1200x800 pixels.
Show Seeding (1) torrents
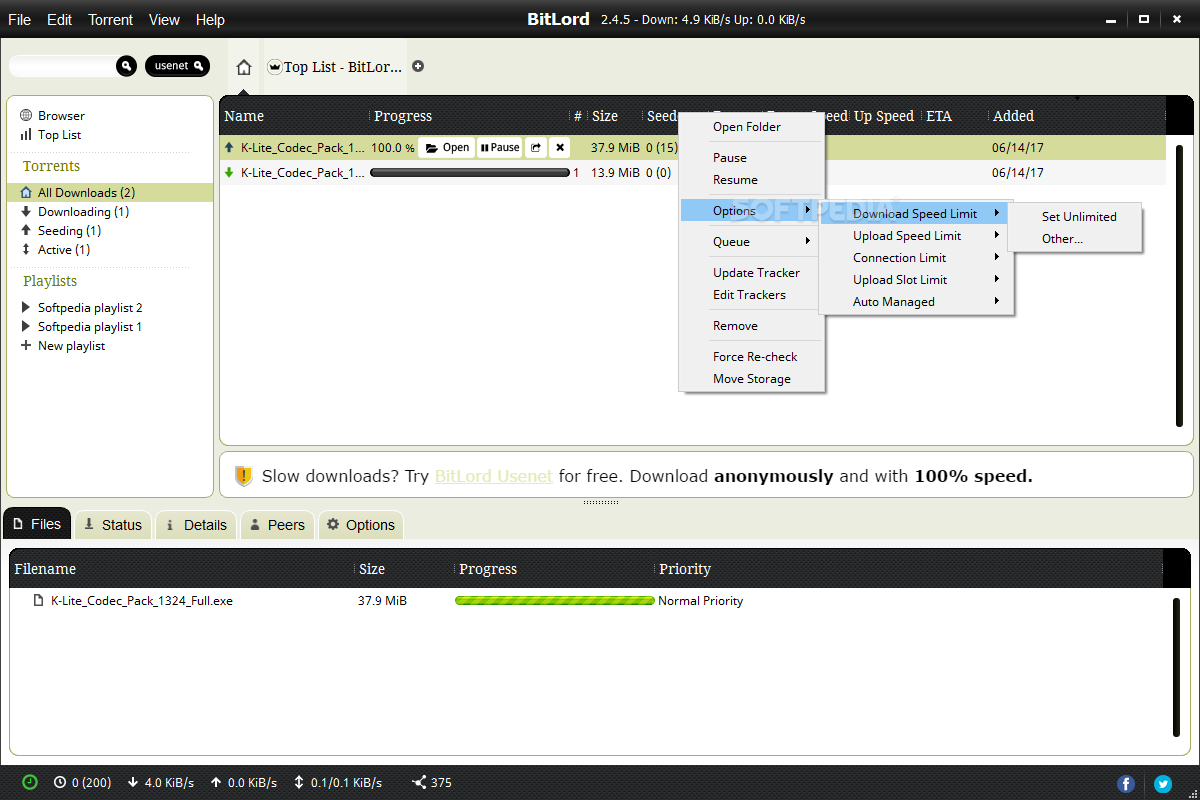[x=61, y=231]
